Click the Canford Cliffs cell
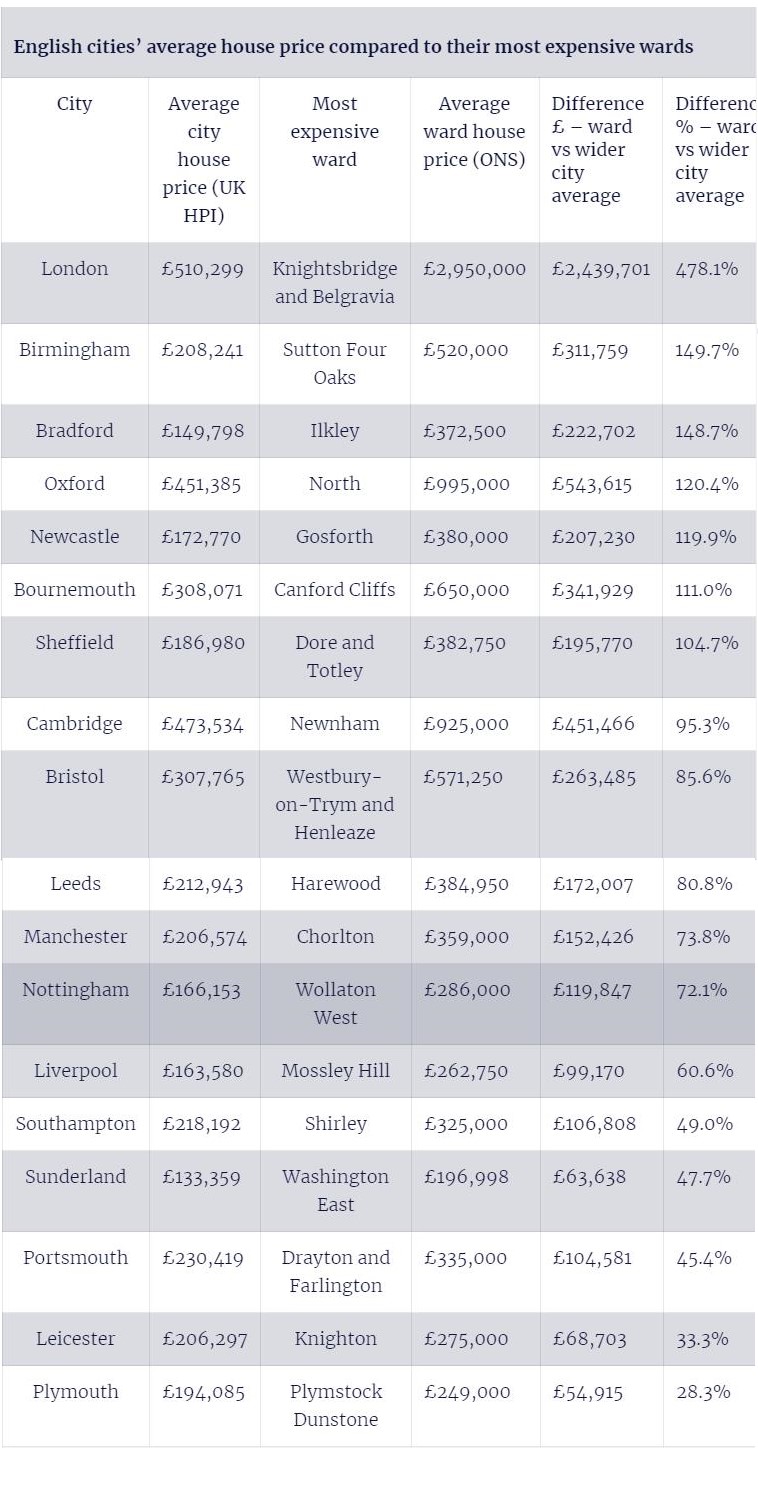The height and width of the screenshot is (1500, 758). coord(334,590)
